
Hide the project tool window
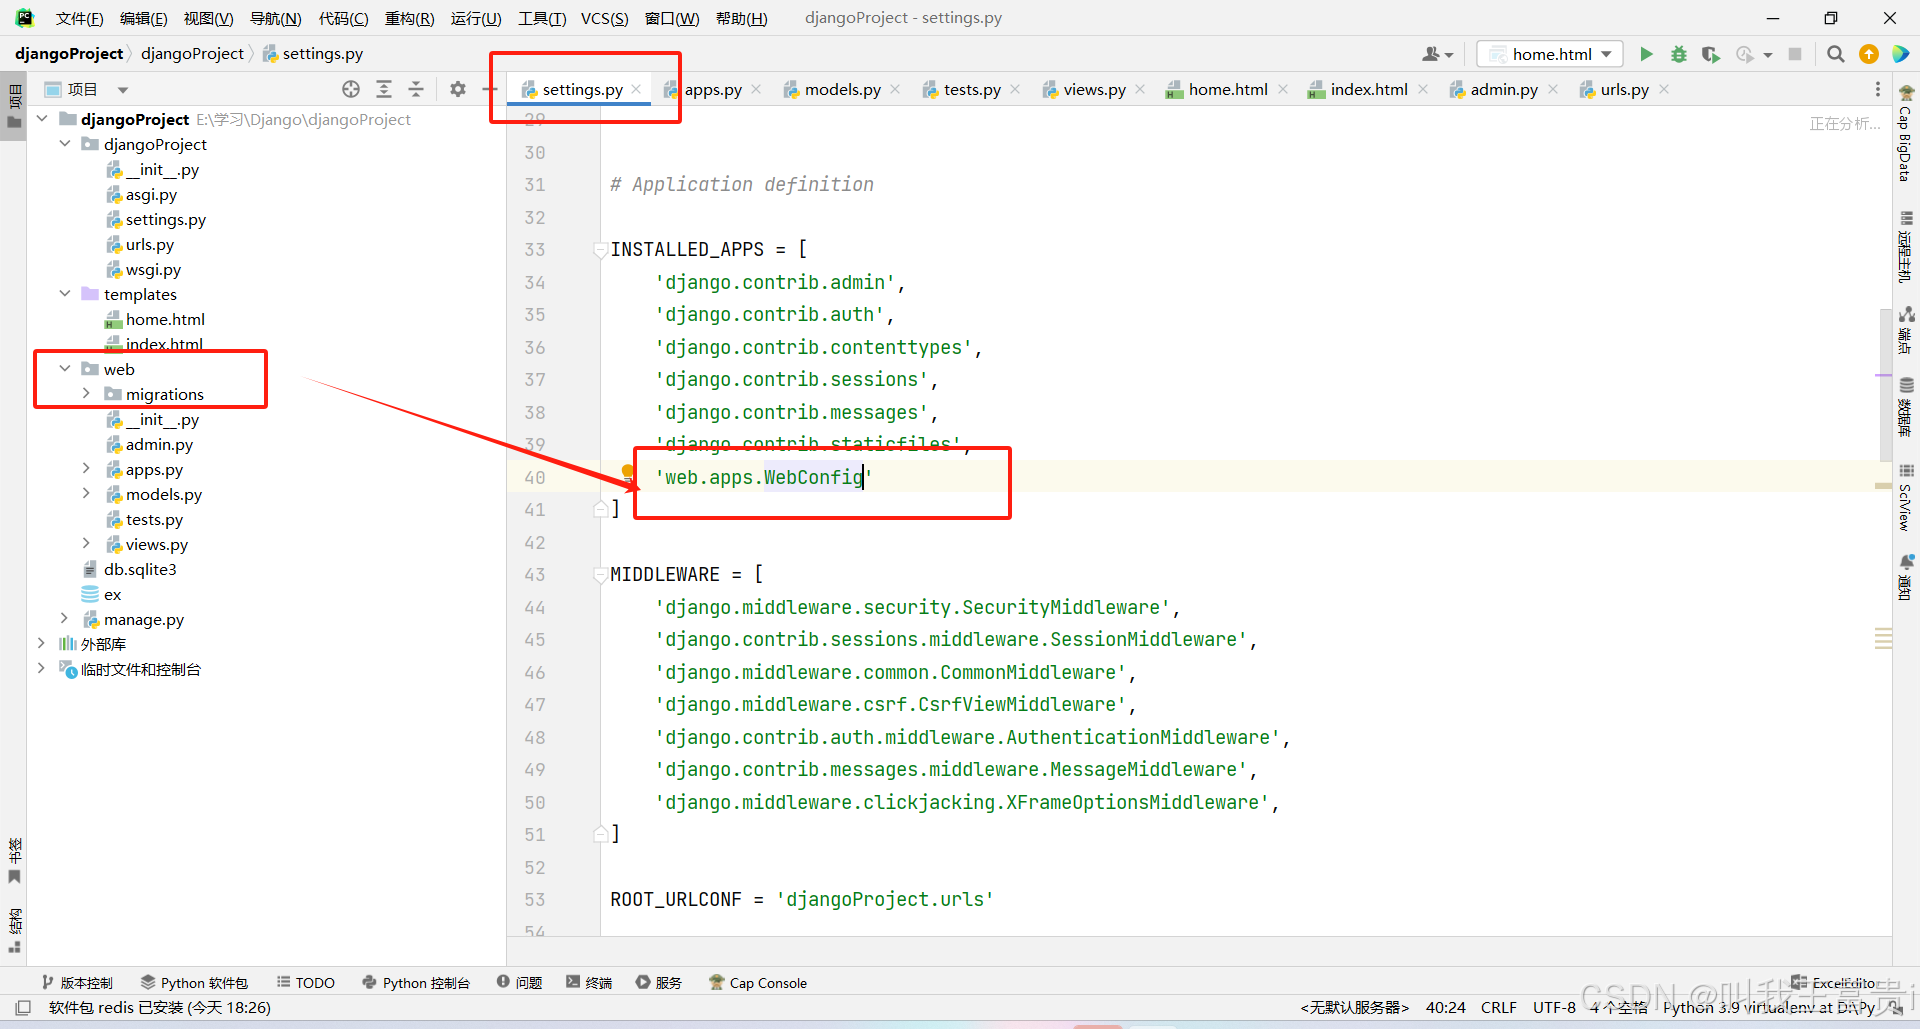[489, 89]
